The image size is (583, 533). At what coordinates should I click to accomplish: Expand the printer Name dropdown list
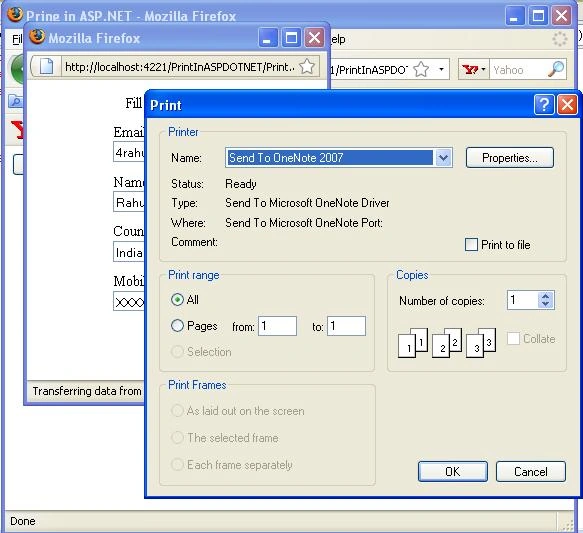tap(443, 158)
